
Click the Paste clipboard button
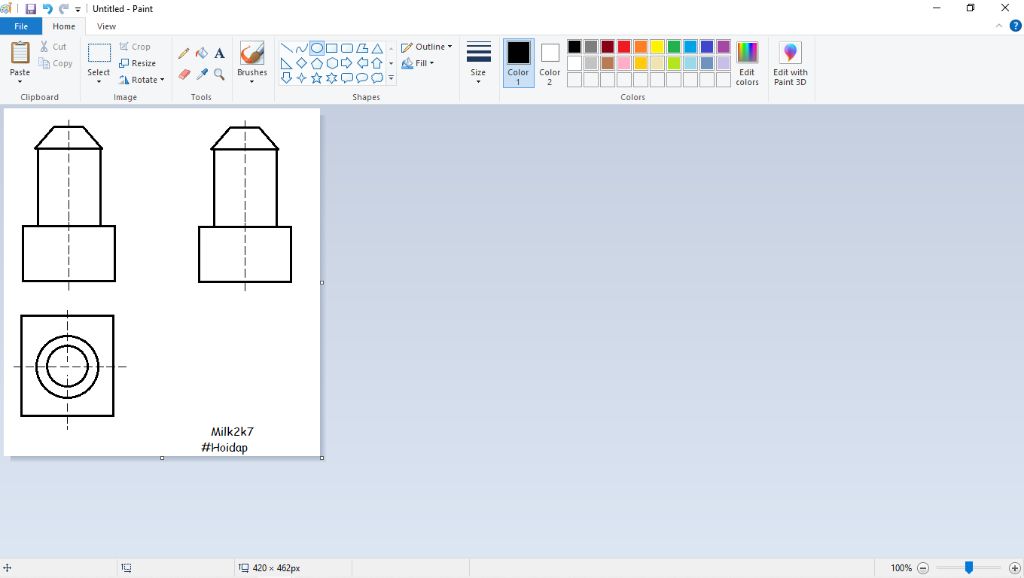pos(20,57)
